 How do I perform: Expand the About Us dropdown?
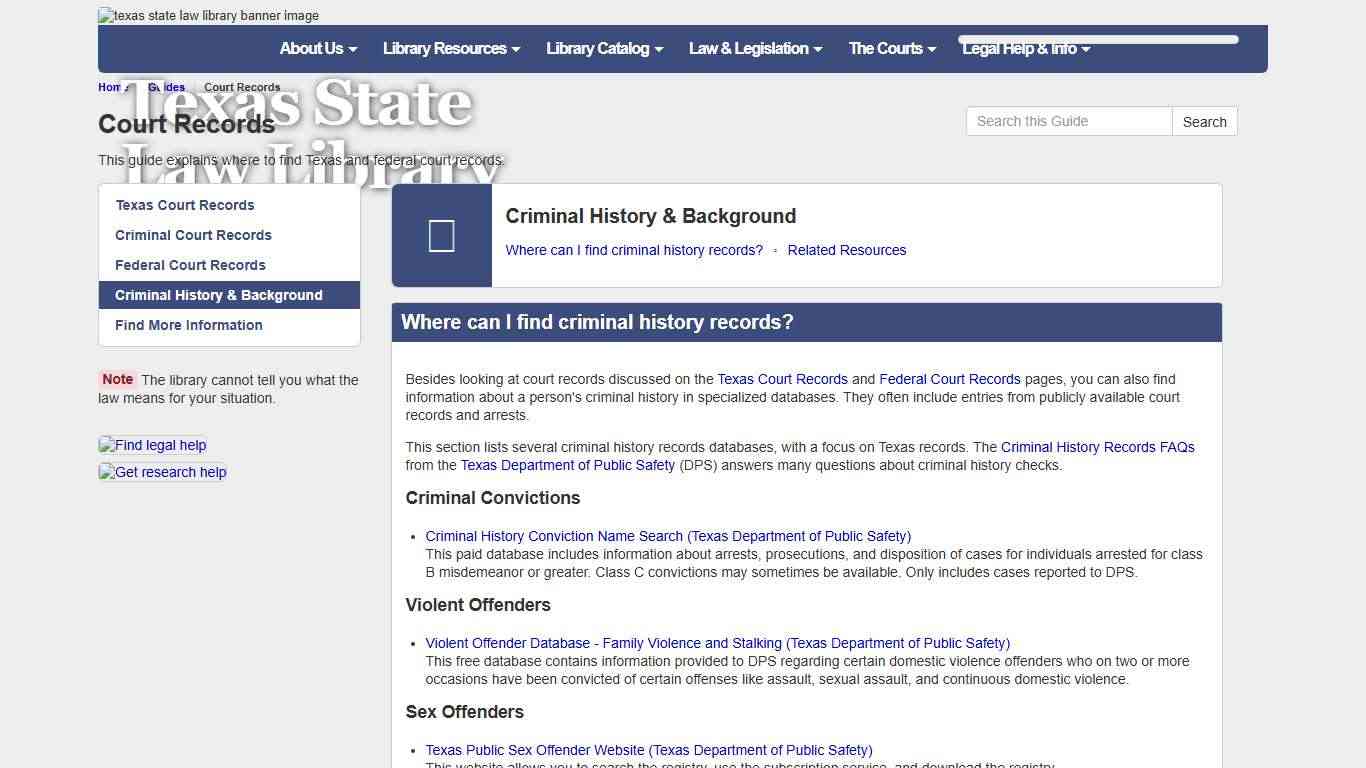click(317, 48)
